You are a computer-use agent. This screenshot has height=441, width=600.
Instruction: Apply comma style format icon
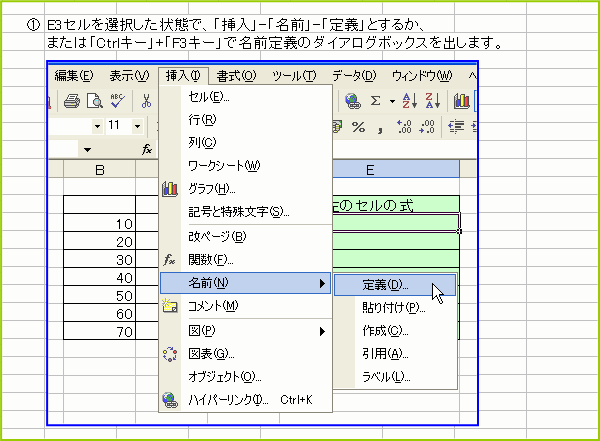pyautogui.click(x=380, y=129)
